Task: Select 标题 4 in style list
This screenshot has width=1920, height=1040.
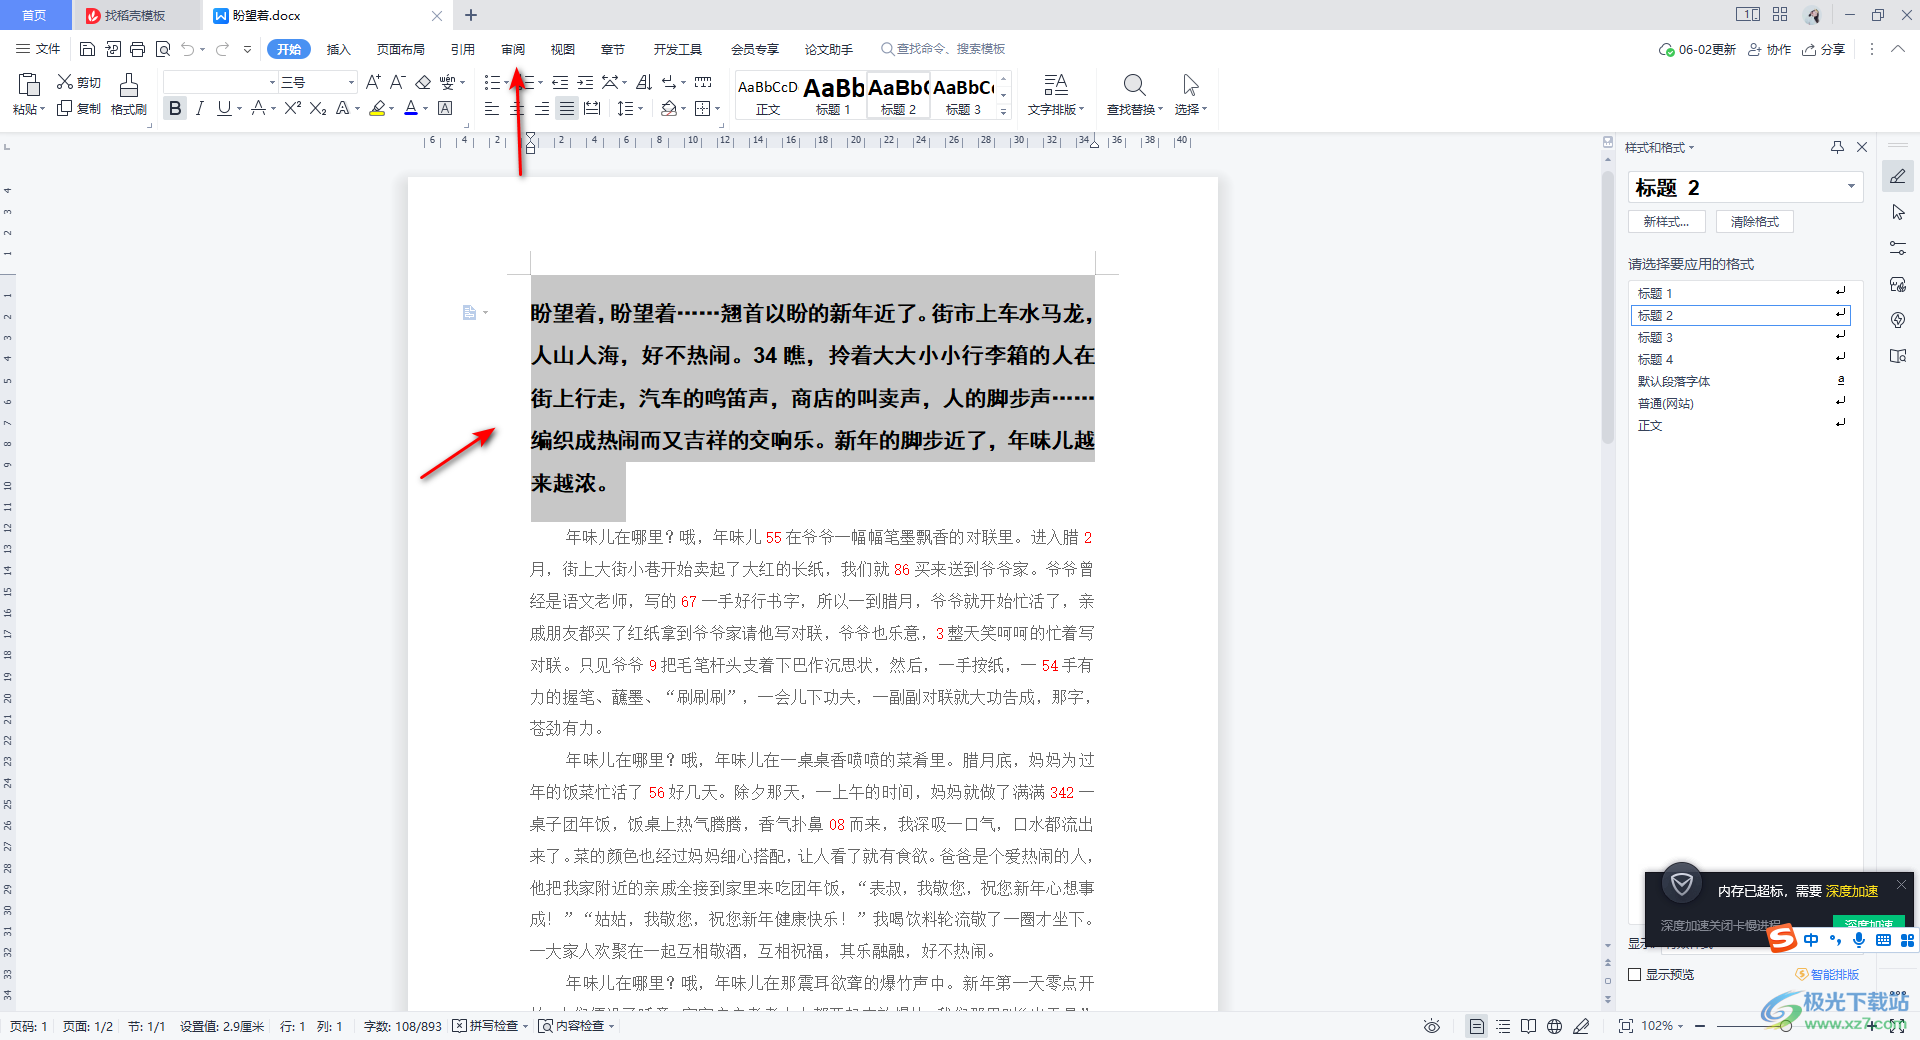Action: pyautogui.click(x=1740, y=359)
